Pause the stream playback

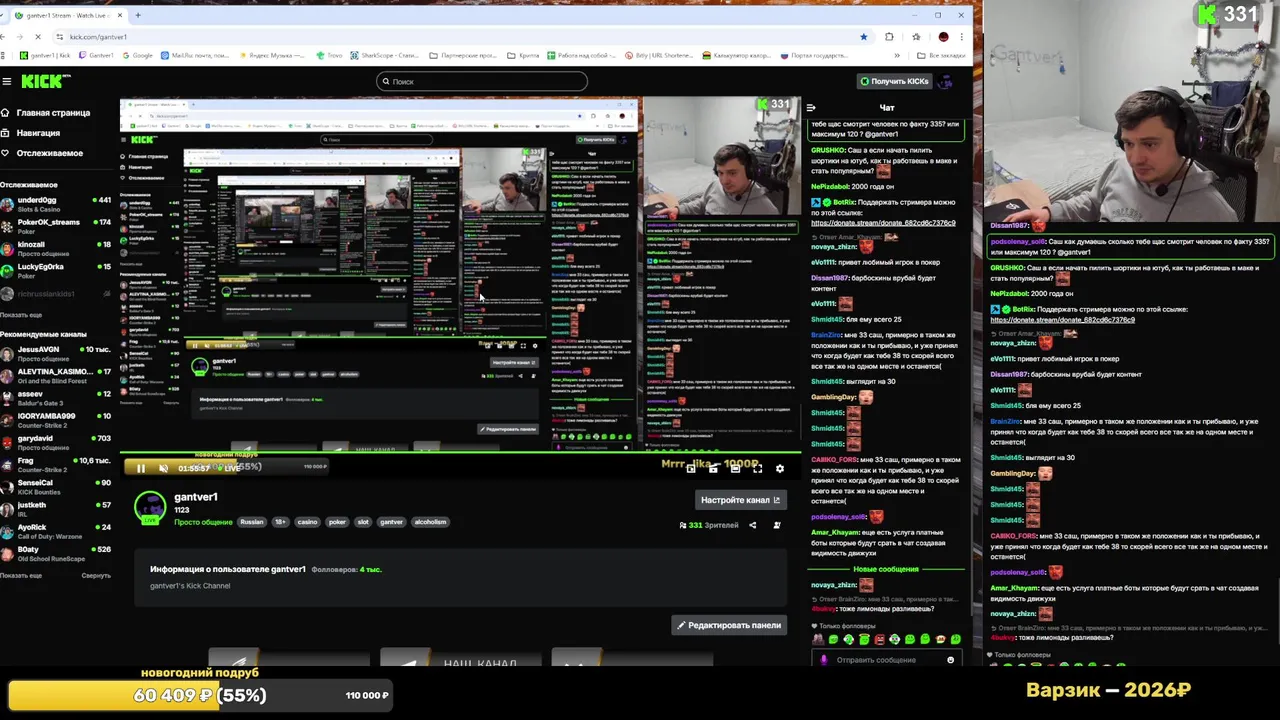tap(141, 468)
